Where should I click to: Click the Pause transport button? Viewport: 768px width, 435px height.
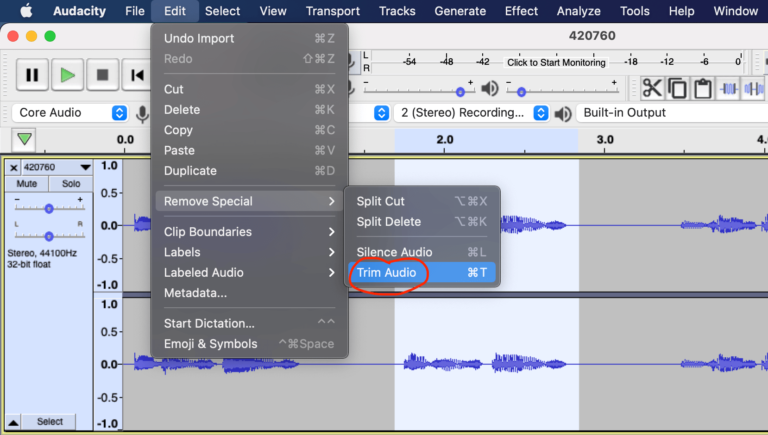(32, 75)
